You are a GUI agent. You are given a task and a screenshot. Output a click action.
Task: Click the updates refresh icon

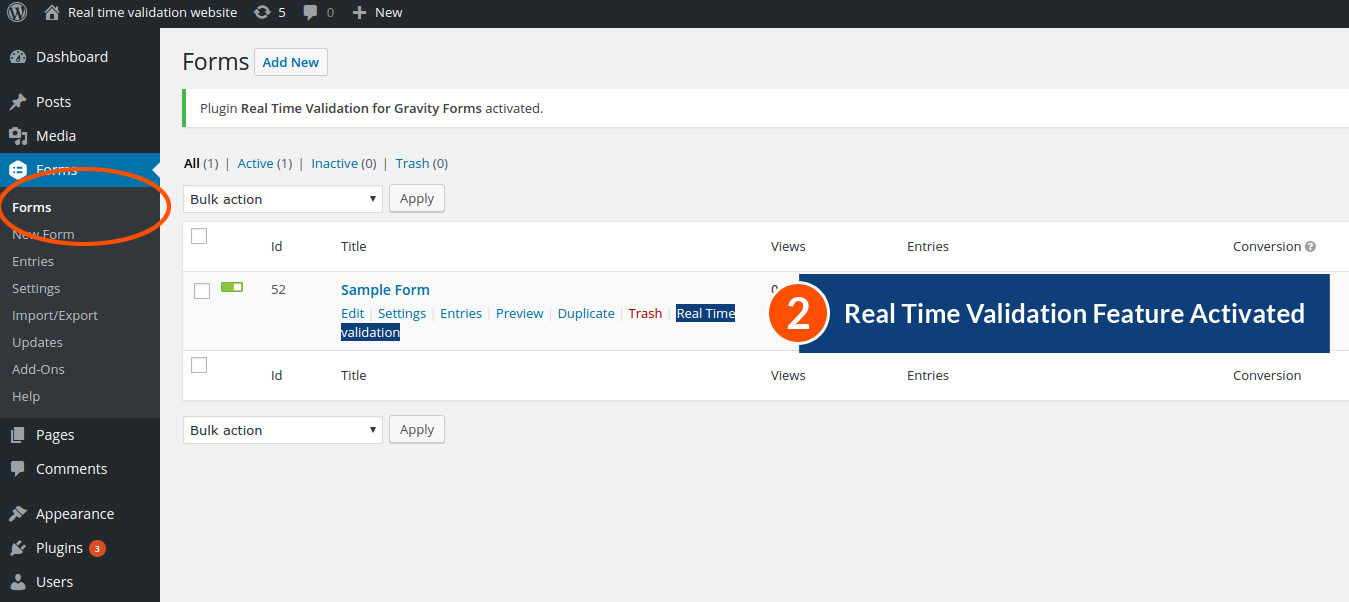pos(262,13)
